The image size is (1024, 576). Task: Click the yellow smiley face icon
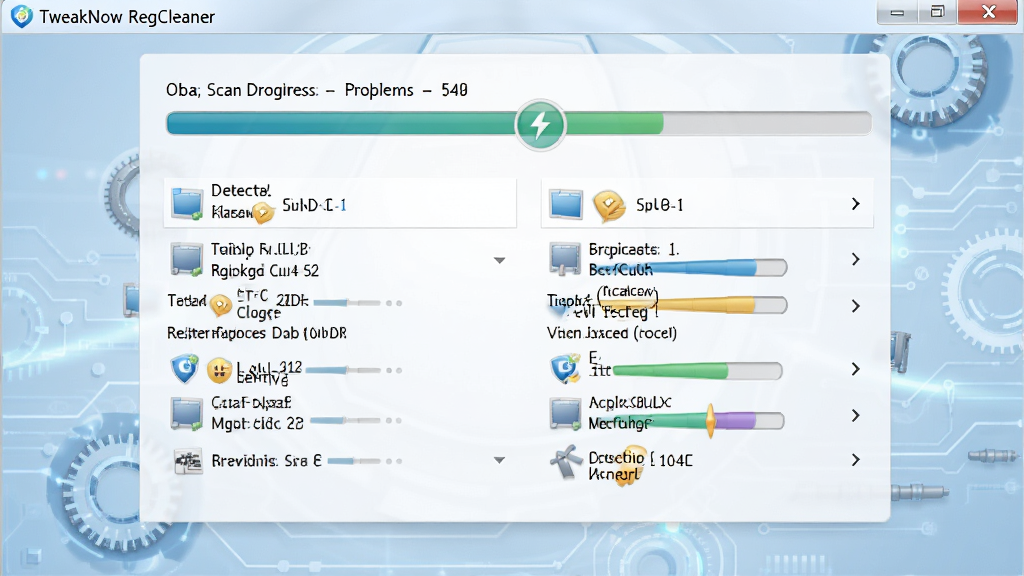coord(219,371)
